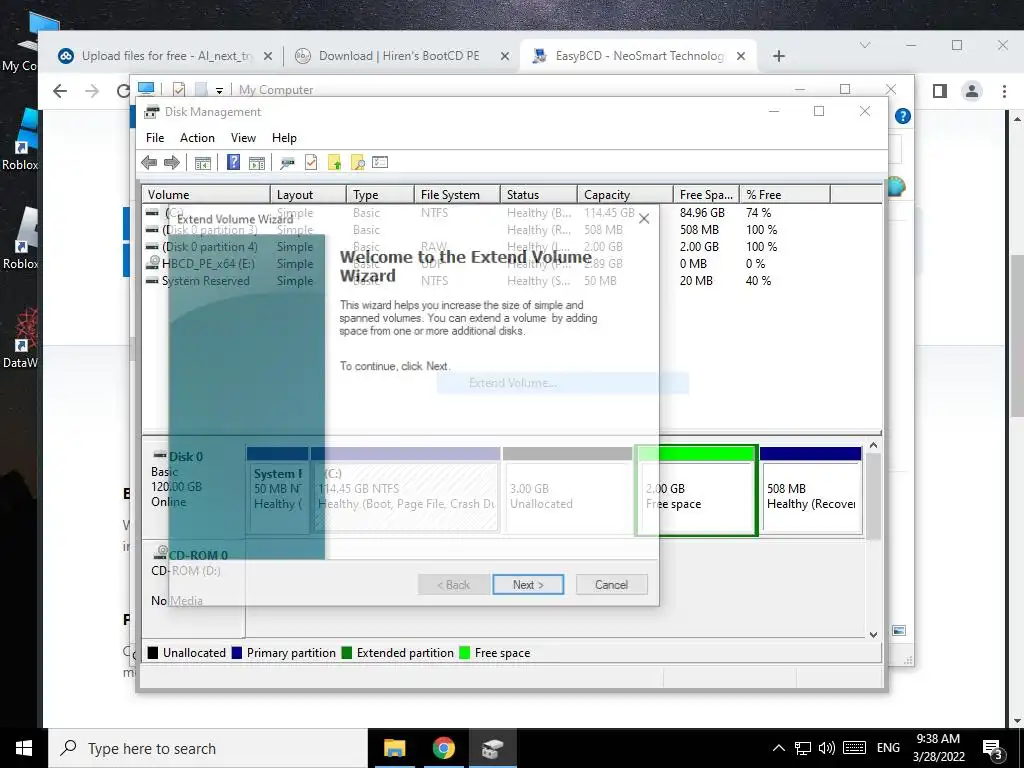Open the File menu
This screenshot has width=1024, height=768.
tap(155, 138)
